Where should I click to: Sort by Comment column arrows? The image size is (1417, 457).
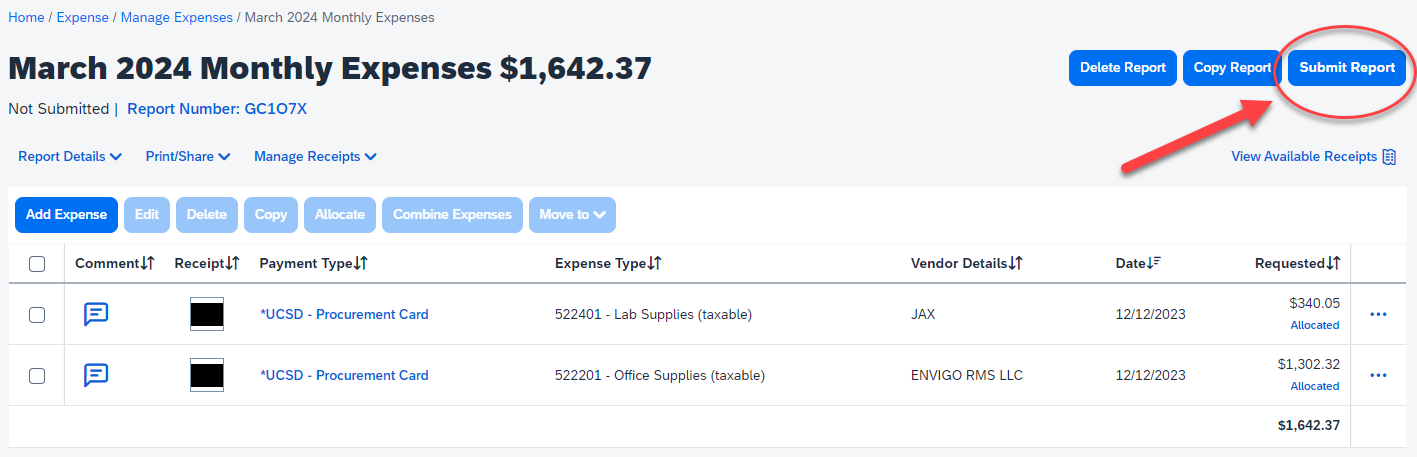pos(148,263)
